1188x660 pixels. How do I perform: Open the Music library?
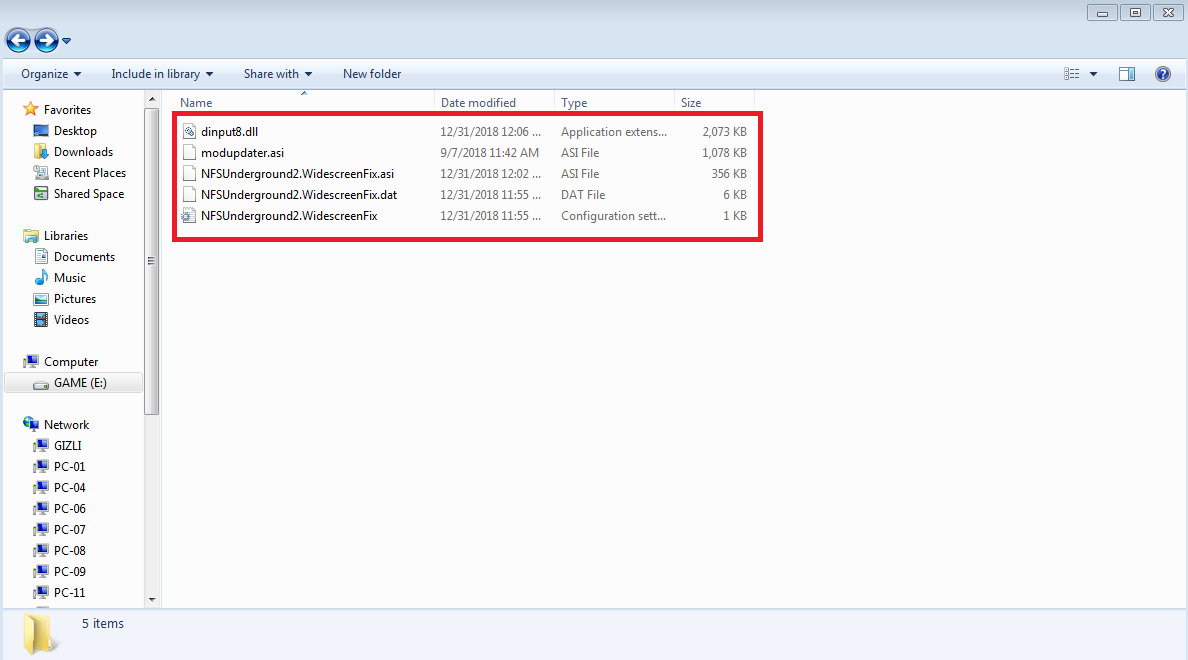pos(70,278)
